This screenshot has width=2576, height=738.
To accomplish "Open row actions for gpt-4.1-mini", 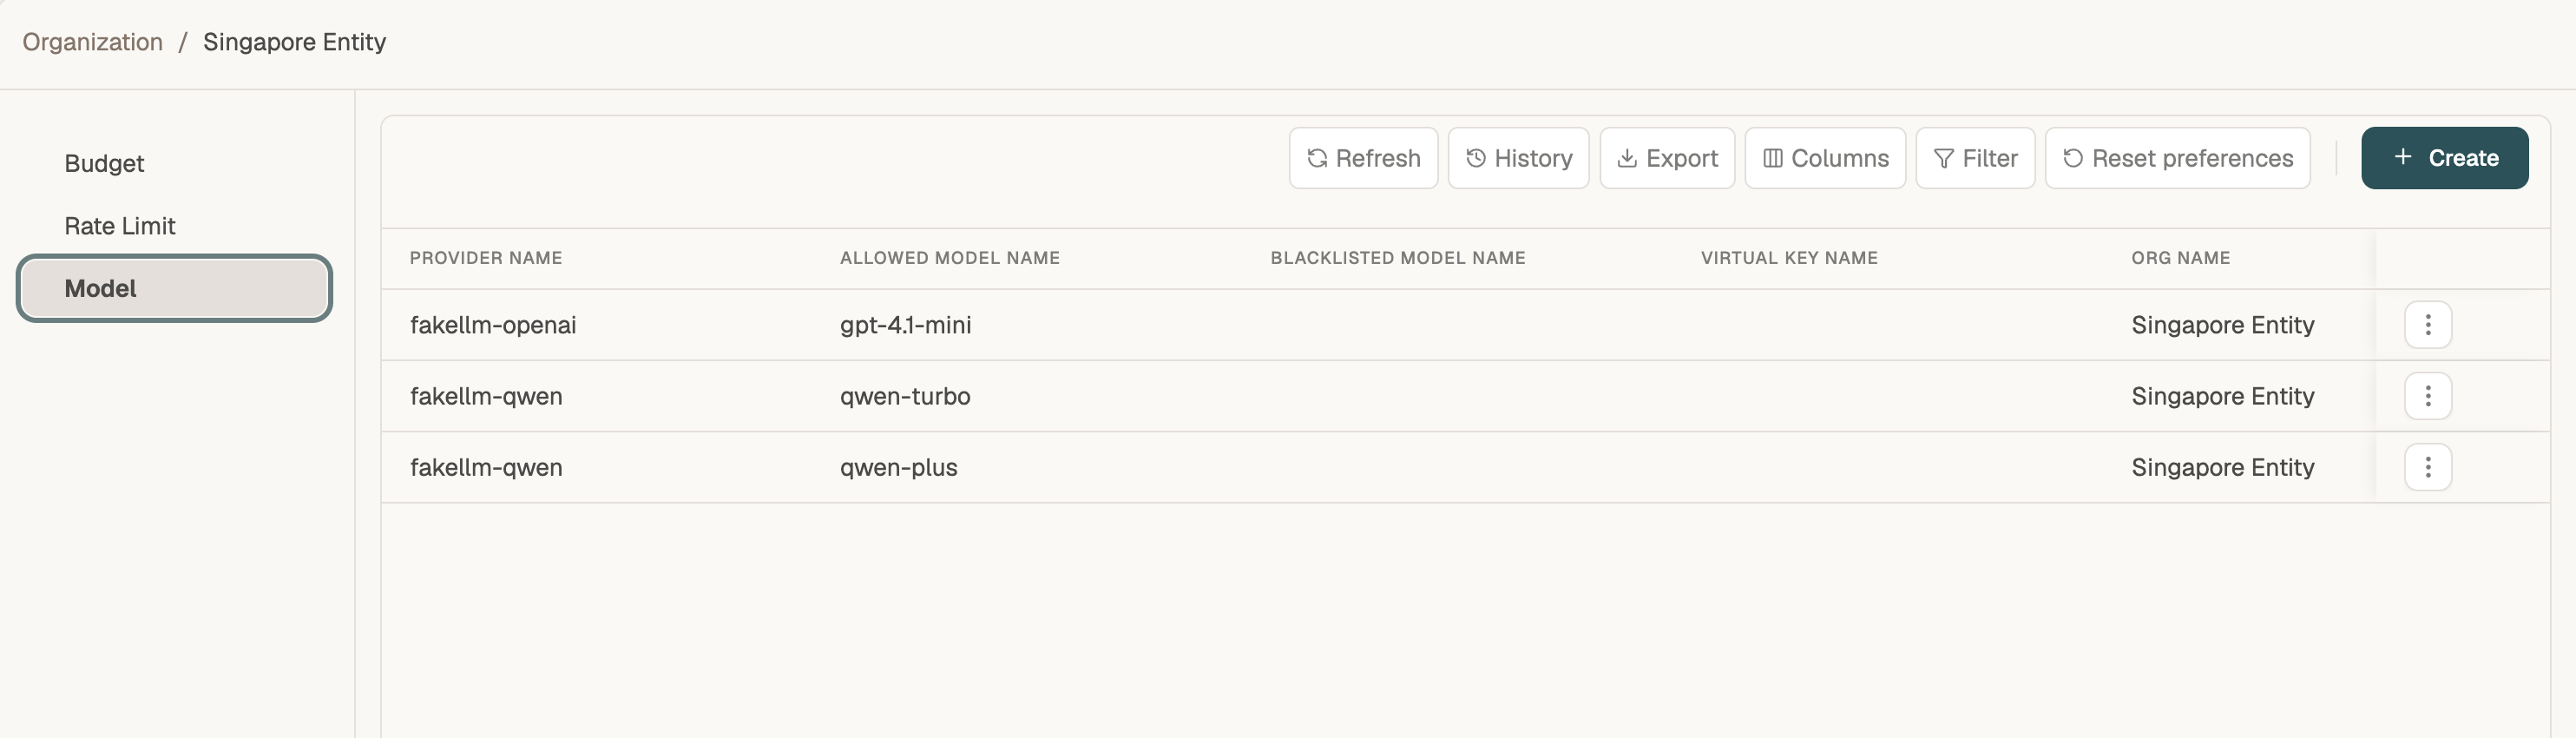I will [2428, 325].
